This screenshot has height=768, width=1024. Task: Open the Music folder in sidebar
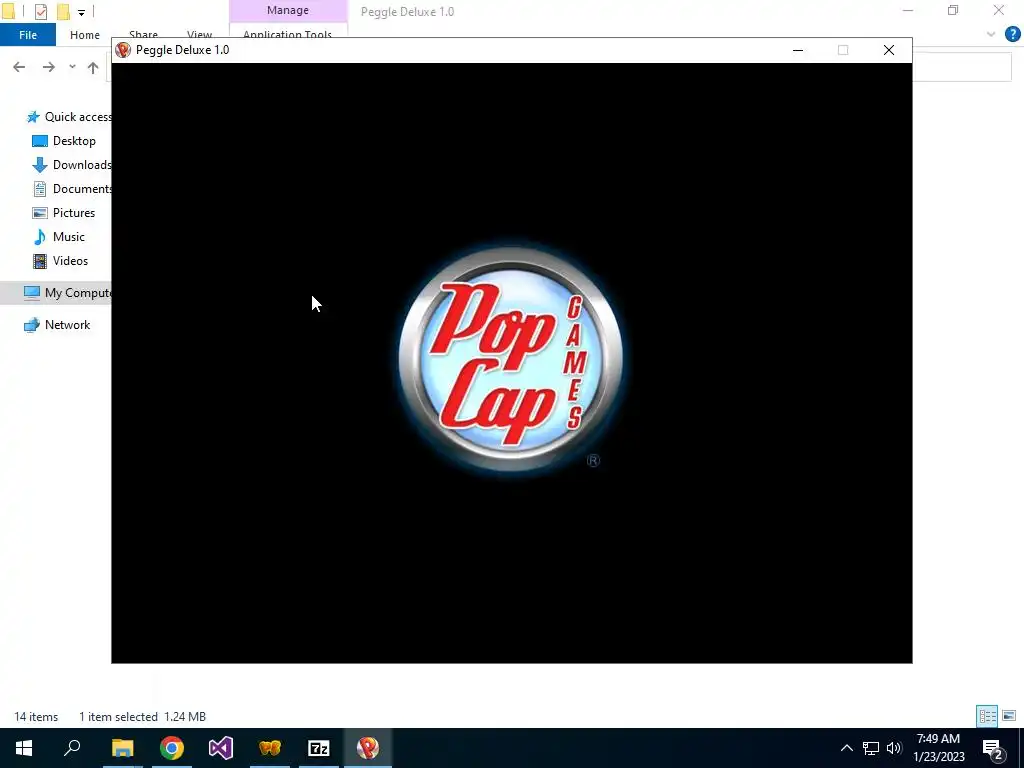tap(59, 237)
